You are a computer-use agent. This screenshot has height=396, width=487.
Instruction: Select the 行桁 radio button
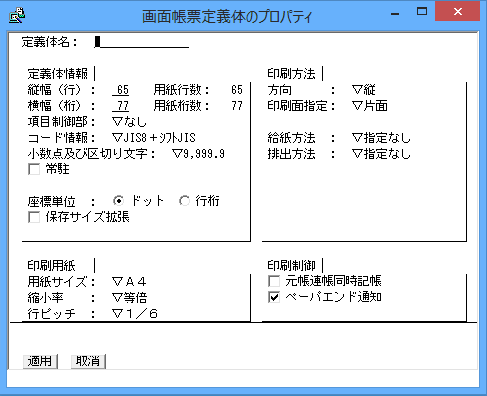click(x=184, y=201)
